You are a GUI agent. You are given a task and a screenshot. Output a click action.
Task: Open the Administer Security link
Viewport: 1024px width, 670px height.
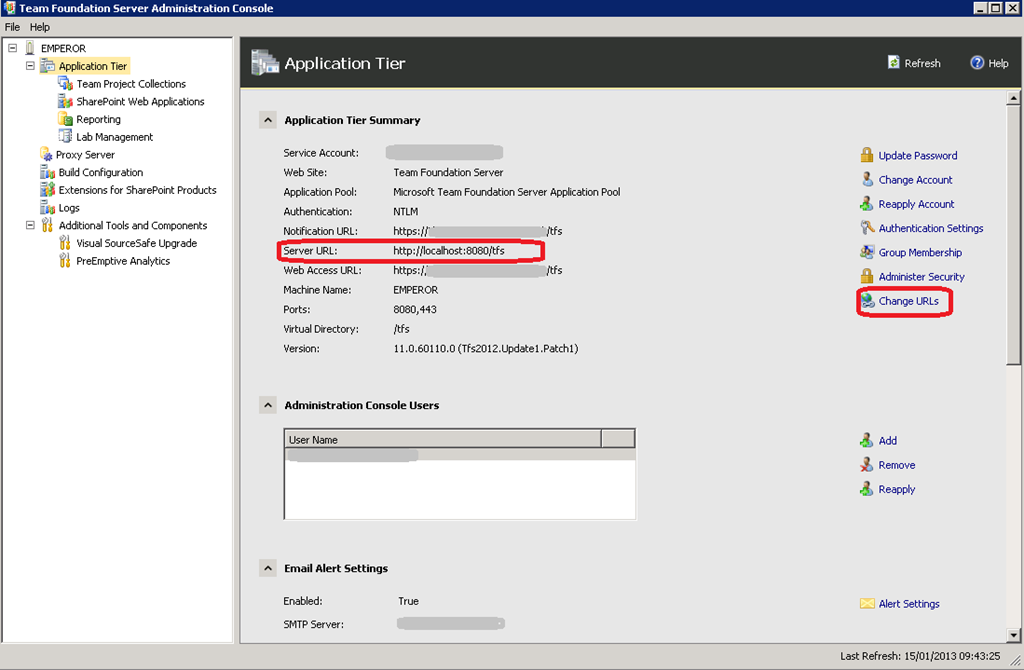[x=921, y=277]
